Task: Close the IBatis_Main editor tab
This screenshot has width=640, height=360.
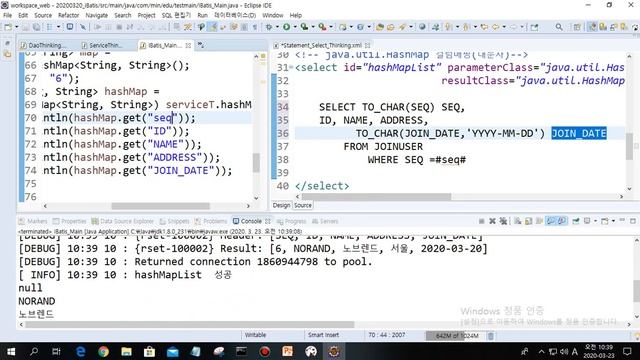Action: (188, 45)
